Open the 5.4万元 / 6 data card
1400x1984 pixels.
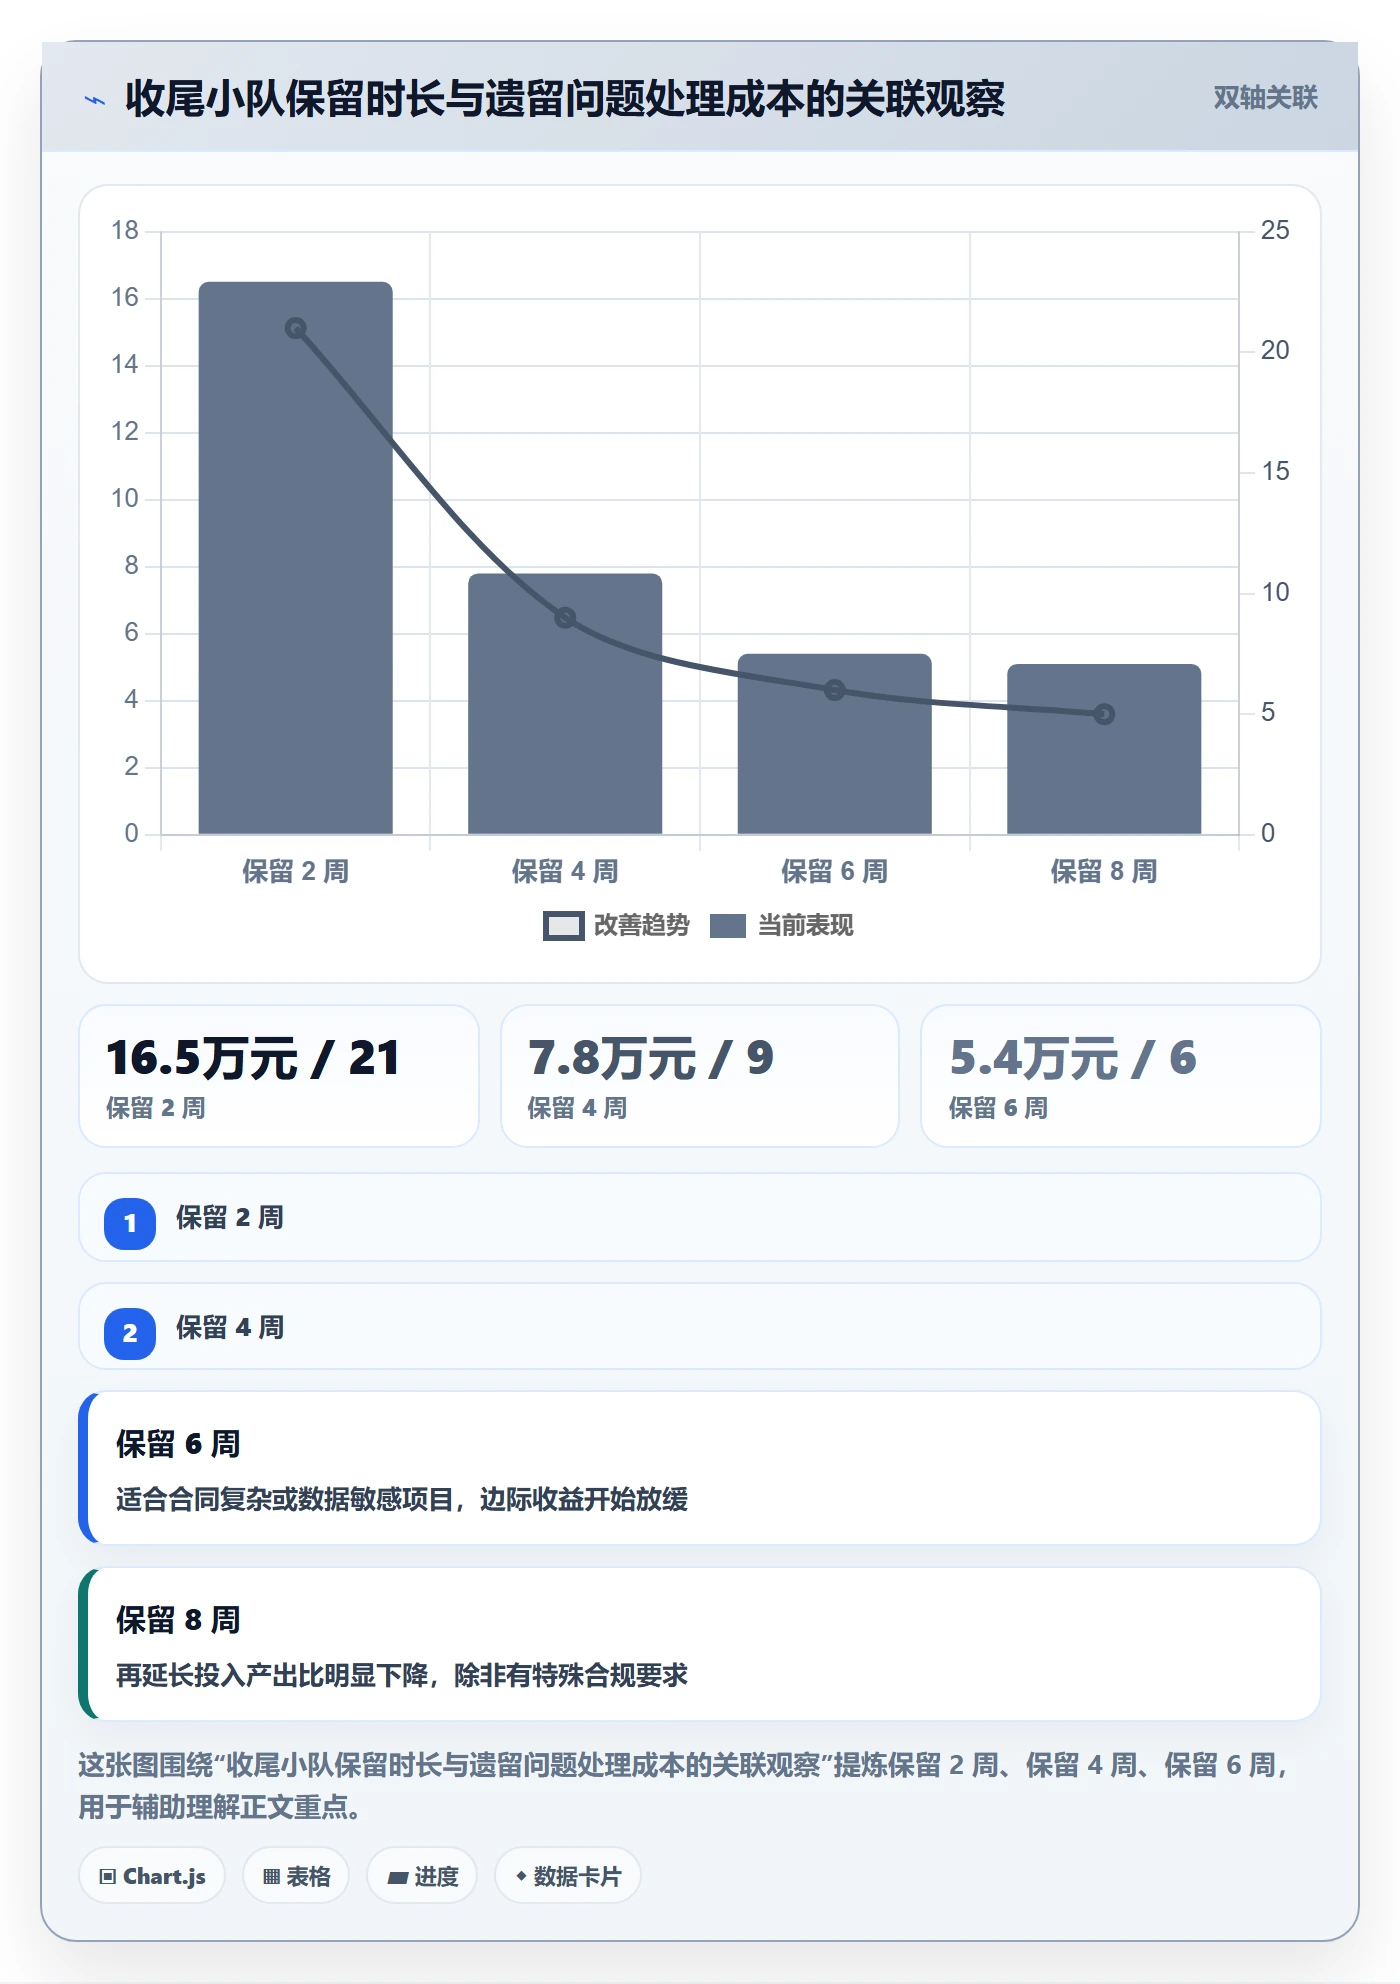1121,1076
